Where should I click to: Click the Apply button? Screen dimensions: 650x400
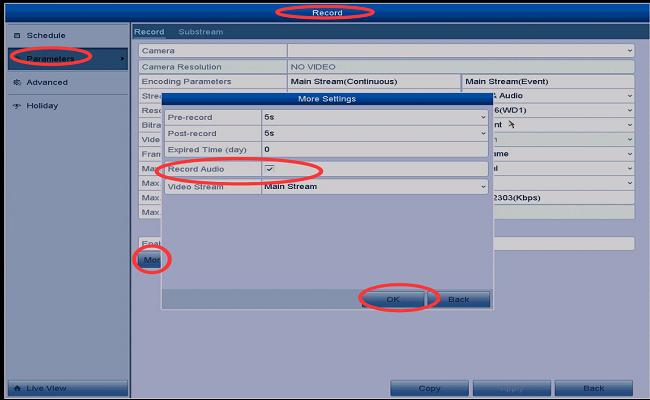(512, 388)
